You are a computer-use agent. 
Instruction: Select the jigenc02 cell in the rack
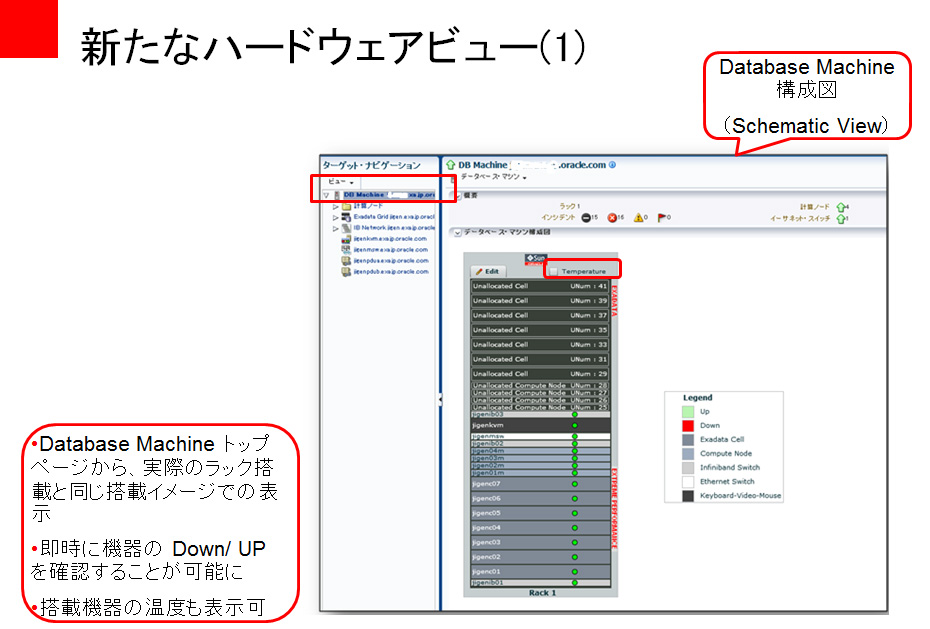[x=540, y=557]
